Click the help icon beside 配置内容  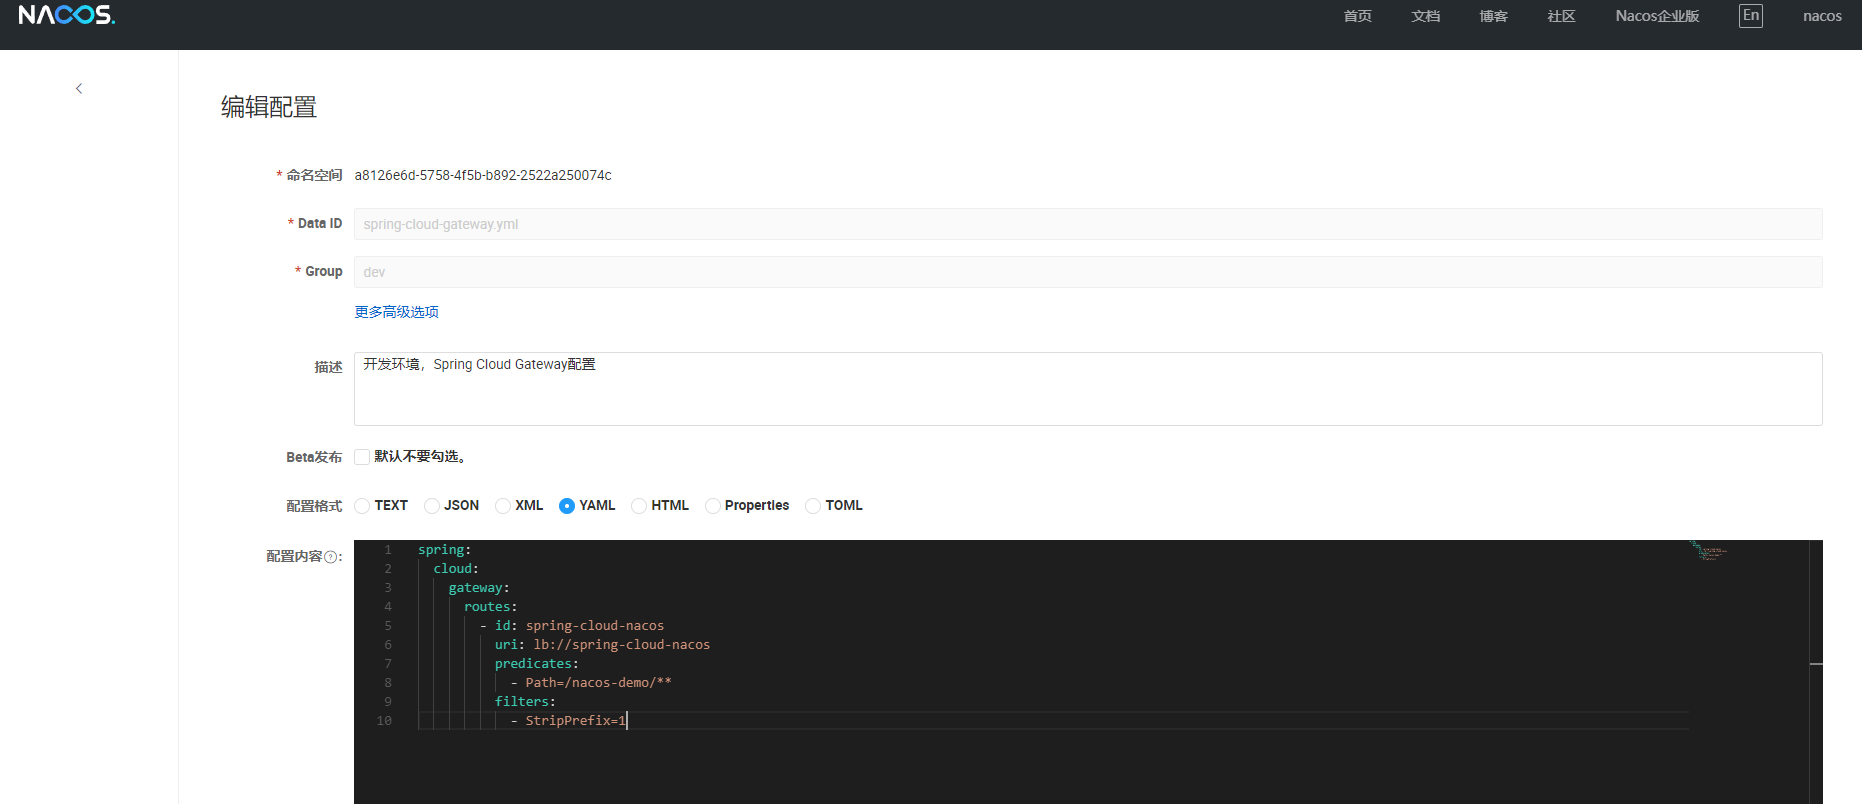(x=331, y=558)
